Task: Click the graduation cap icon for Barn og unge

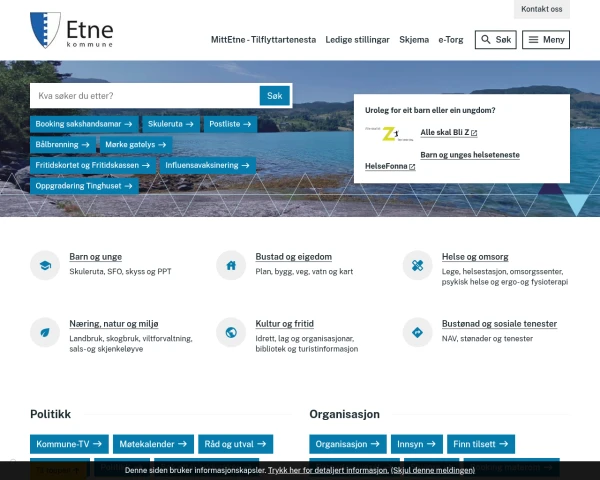Action: (45, 265)
